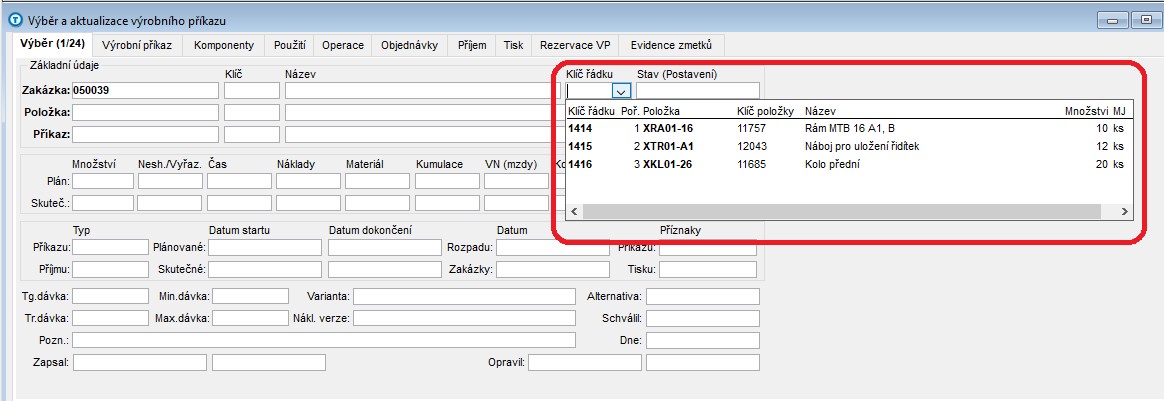Select row 1415 with item XTR01-A1
Viewport: 1164px width, 401px height.
(849, 146)
